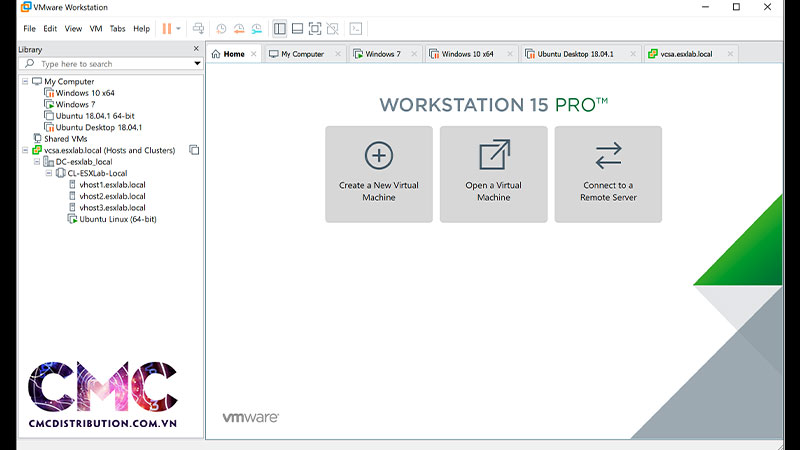The height and width of the screenshot is (450, 800).
Task: Click Connect to a Remote Server tile
Action: point(608,174)
